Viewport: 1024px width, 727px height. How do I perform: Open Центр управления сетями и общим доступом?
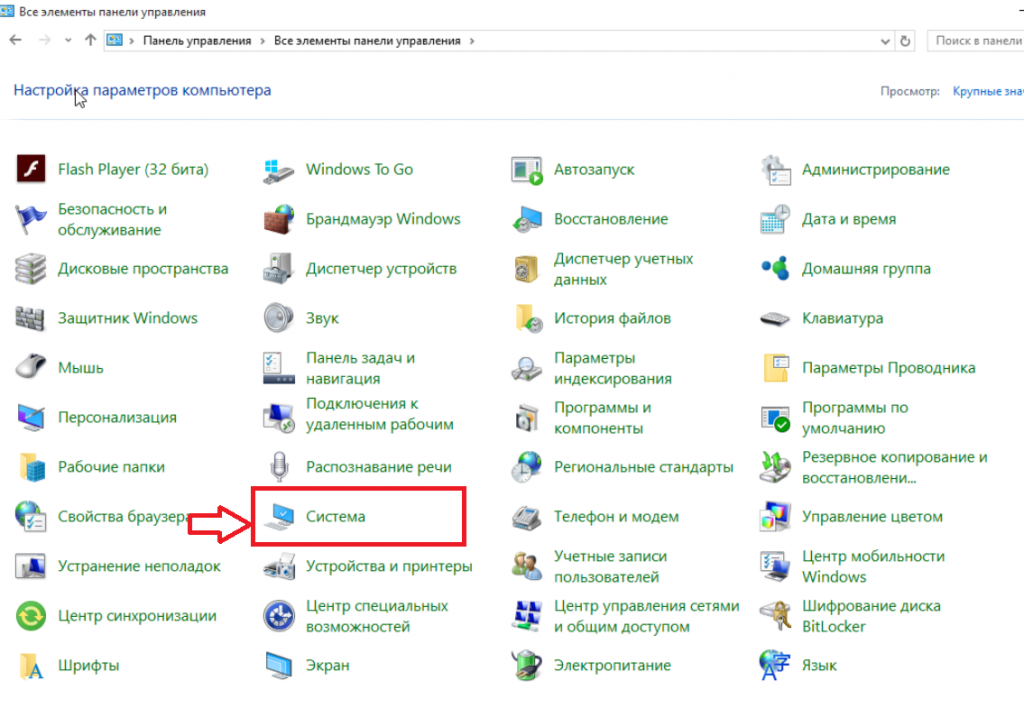[x=647, y=616]
